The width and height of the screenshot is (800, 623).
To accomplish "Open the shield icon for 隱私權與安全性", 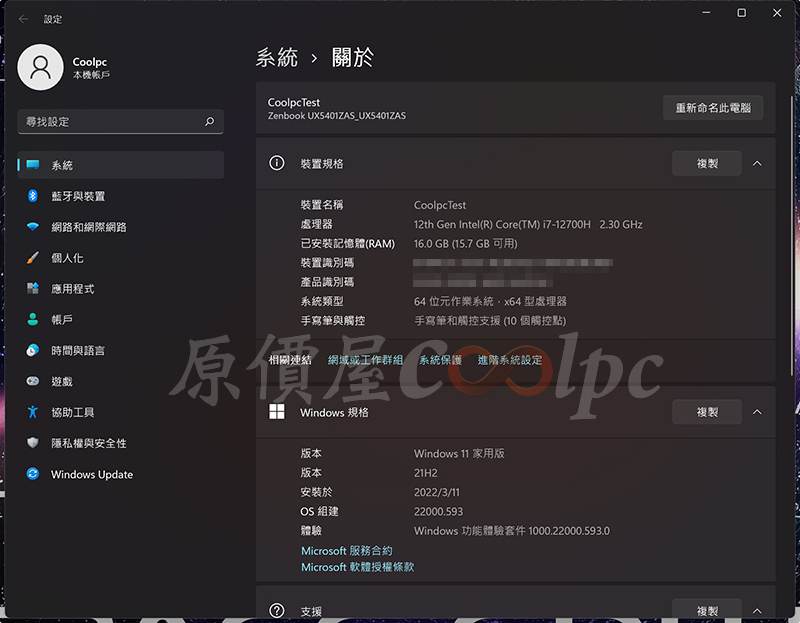I will pyautogui.click(x=33, y=443).
